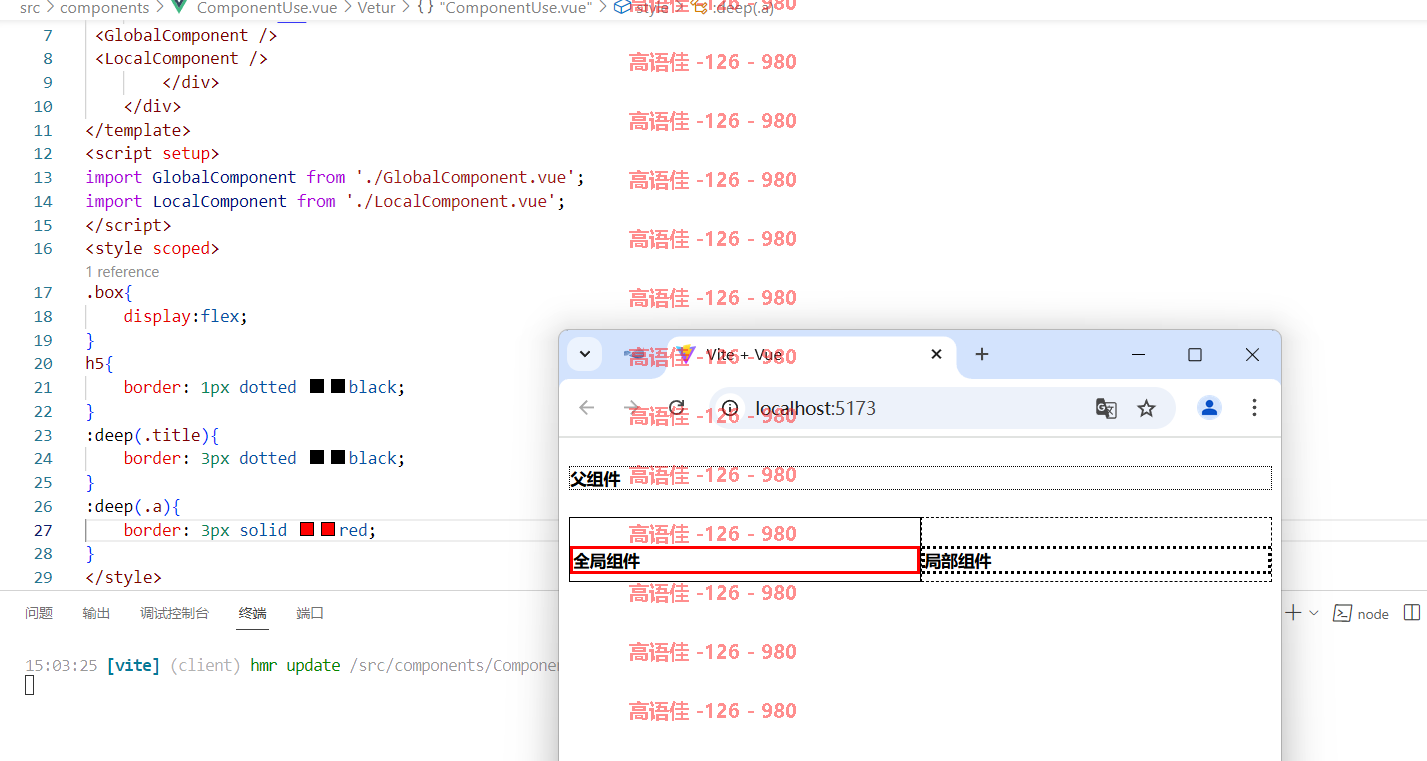The width and height of the screenshot is (1427, 761).
Task: Open the Vetur breadcrumb segment
Action: coord(377,8)
